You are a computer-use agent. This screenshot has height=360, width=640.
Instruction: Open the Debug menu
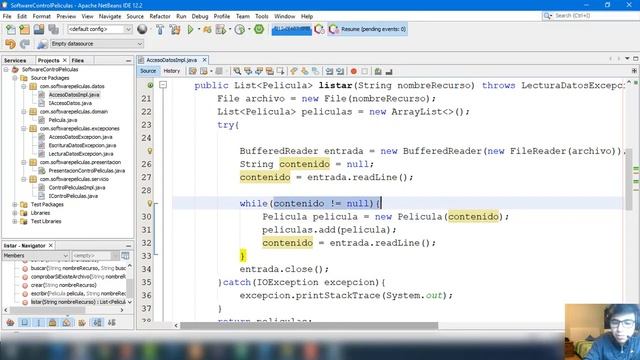coord(200,16)
